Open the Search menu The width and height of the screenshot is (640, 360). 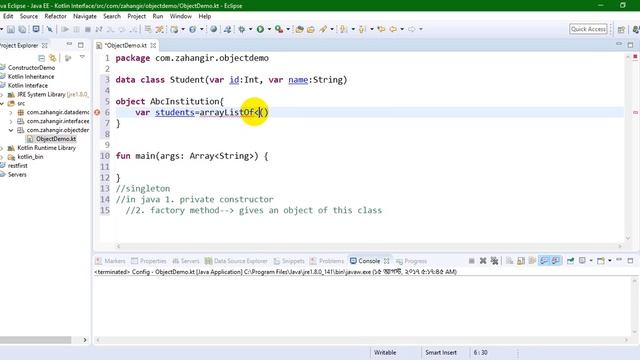tap(112, 16)
